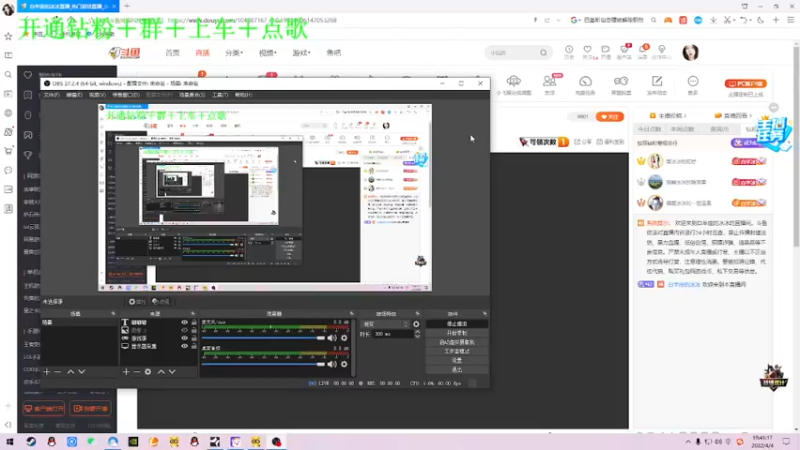Viewport: 800px width, 450px height.
Task: Add a new scene with the plus icon
Action: pyautogui.click(x=46, y=372)
